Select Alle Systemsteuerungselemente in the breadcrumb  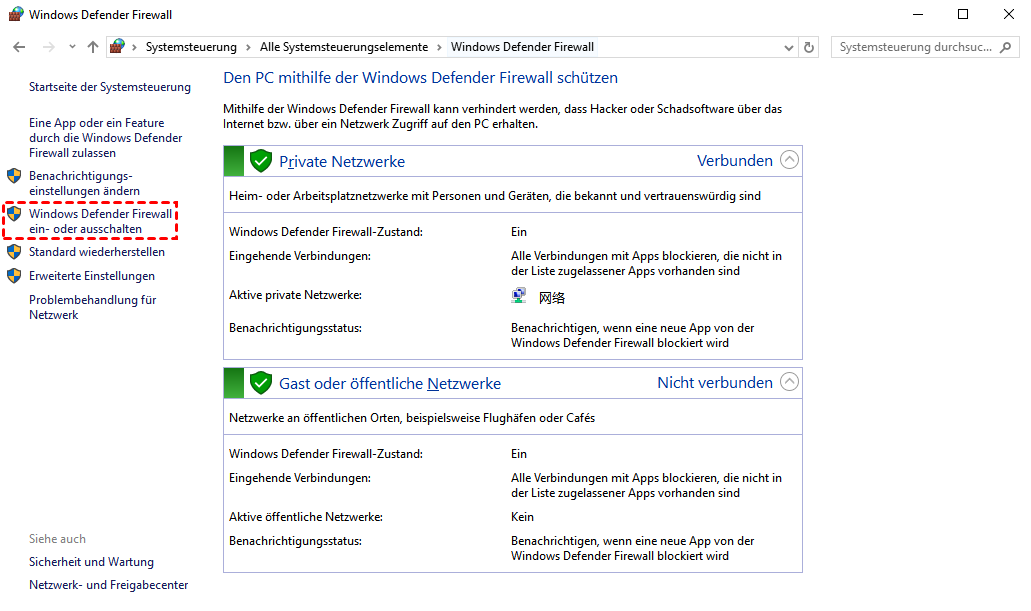(x=343, y=47)
